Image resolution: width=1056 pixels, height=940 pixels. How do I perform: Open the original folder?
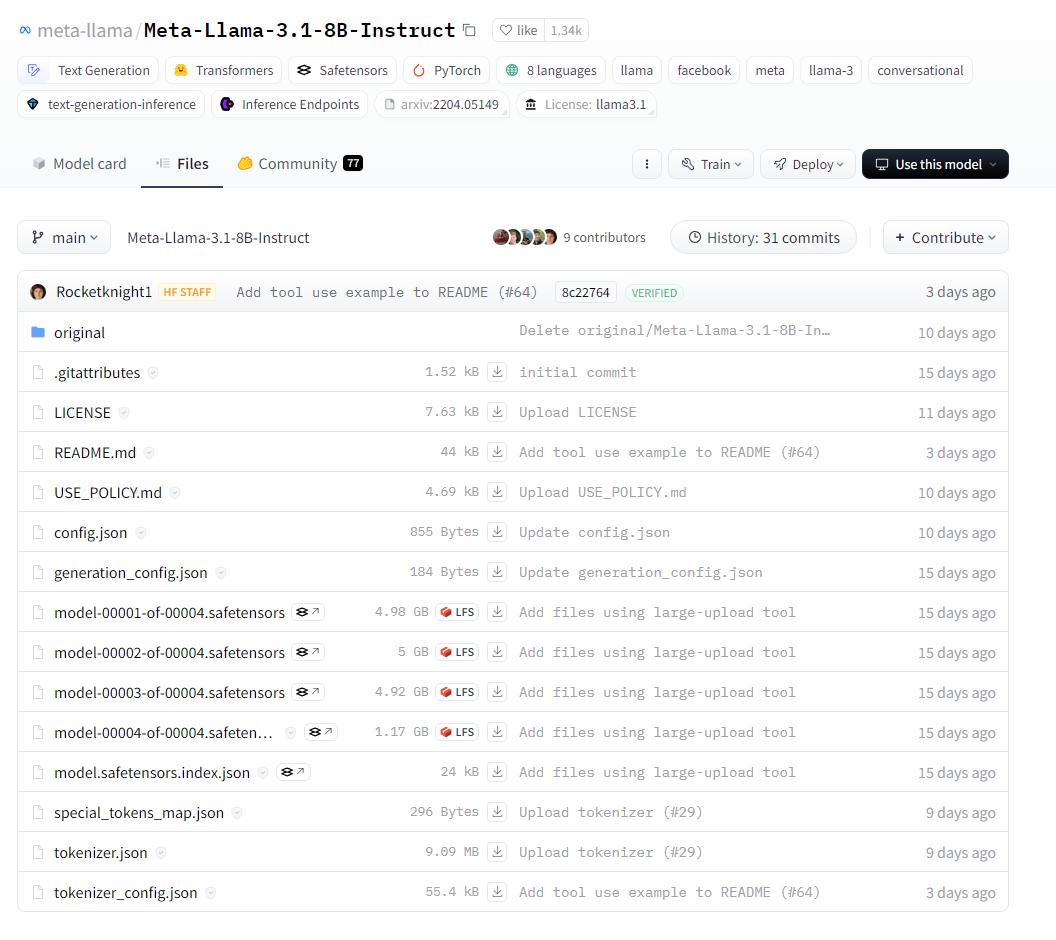click(79, 333)
